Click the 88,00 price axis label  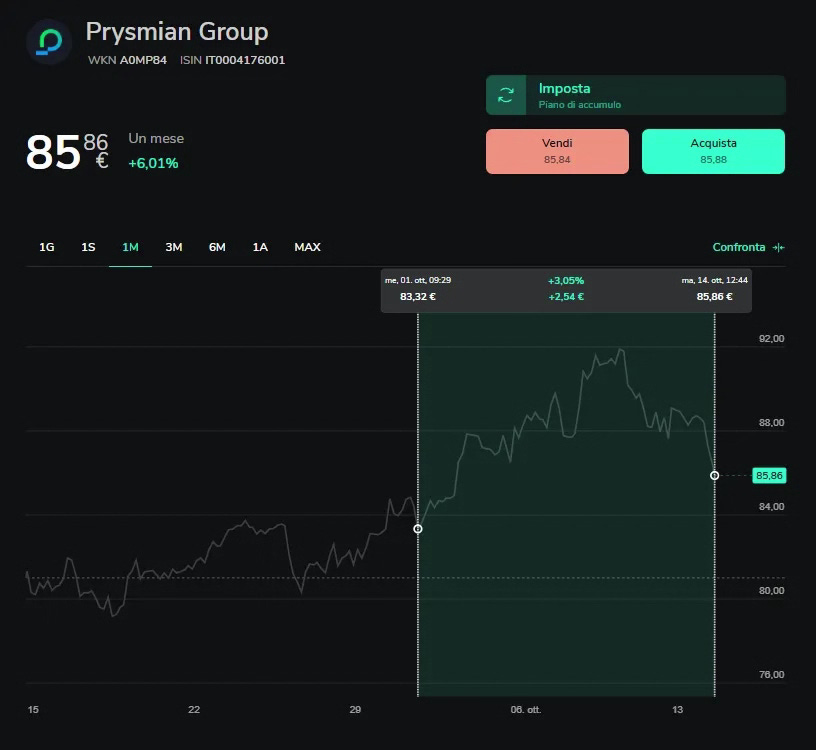[771, 423]
